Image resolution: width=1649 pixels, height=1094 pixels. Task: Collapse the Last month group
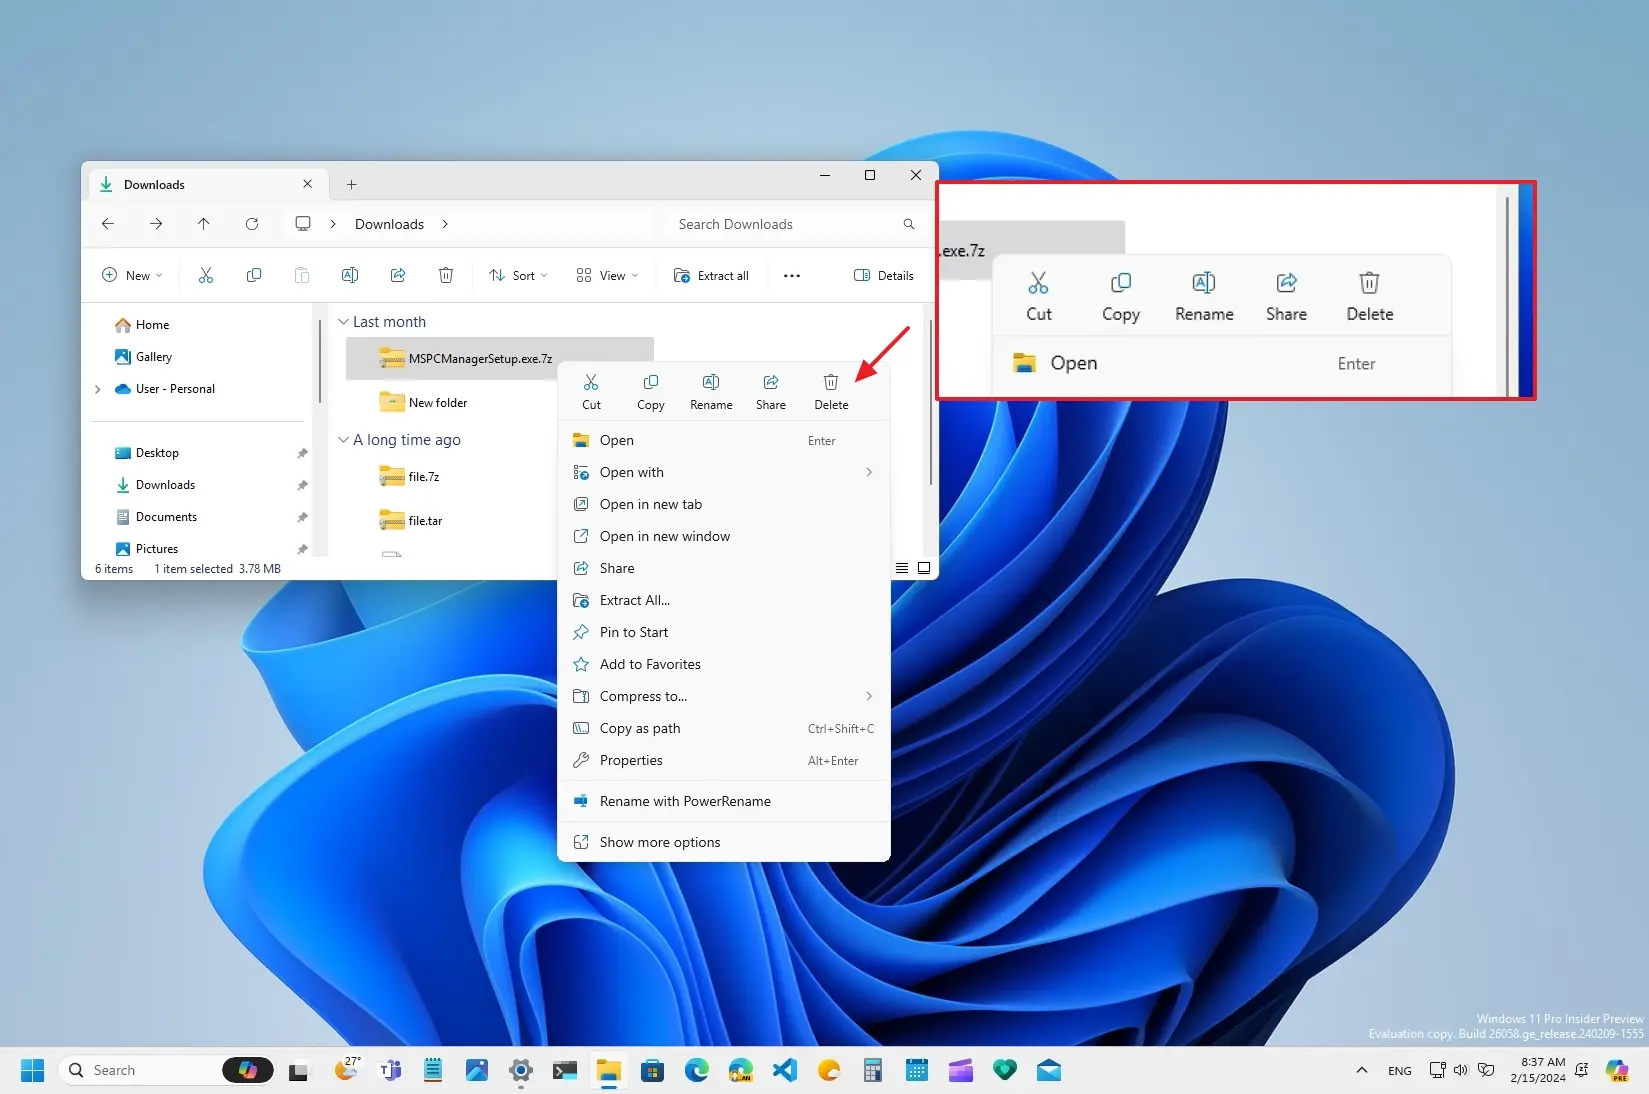[x=342, y=321]
